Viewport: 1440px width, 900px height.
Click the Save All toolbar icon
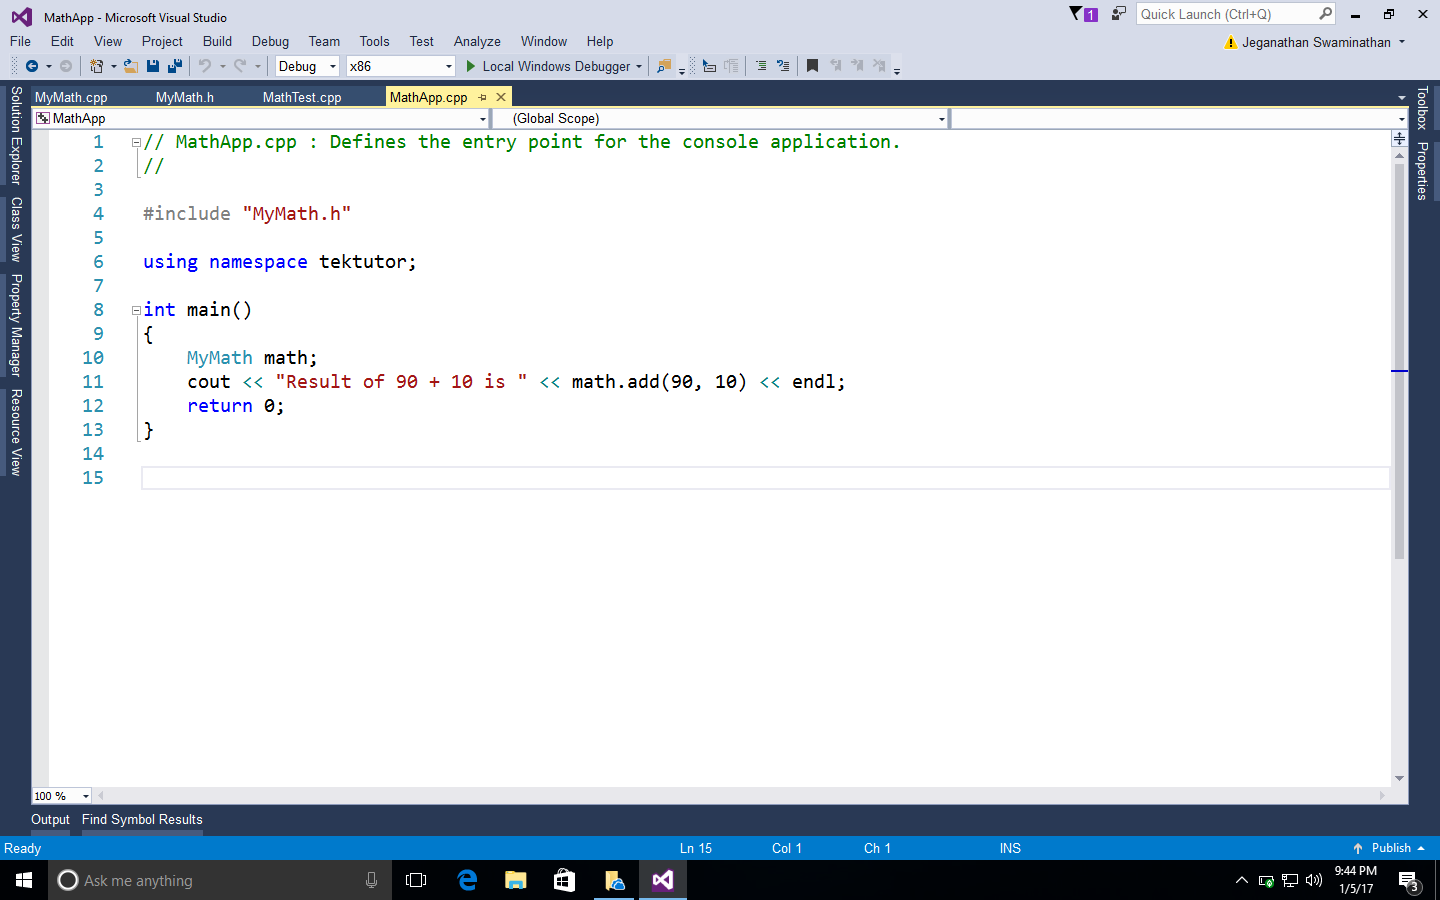(x=175, y=66)
